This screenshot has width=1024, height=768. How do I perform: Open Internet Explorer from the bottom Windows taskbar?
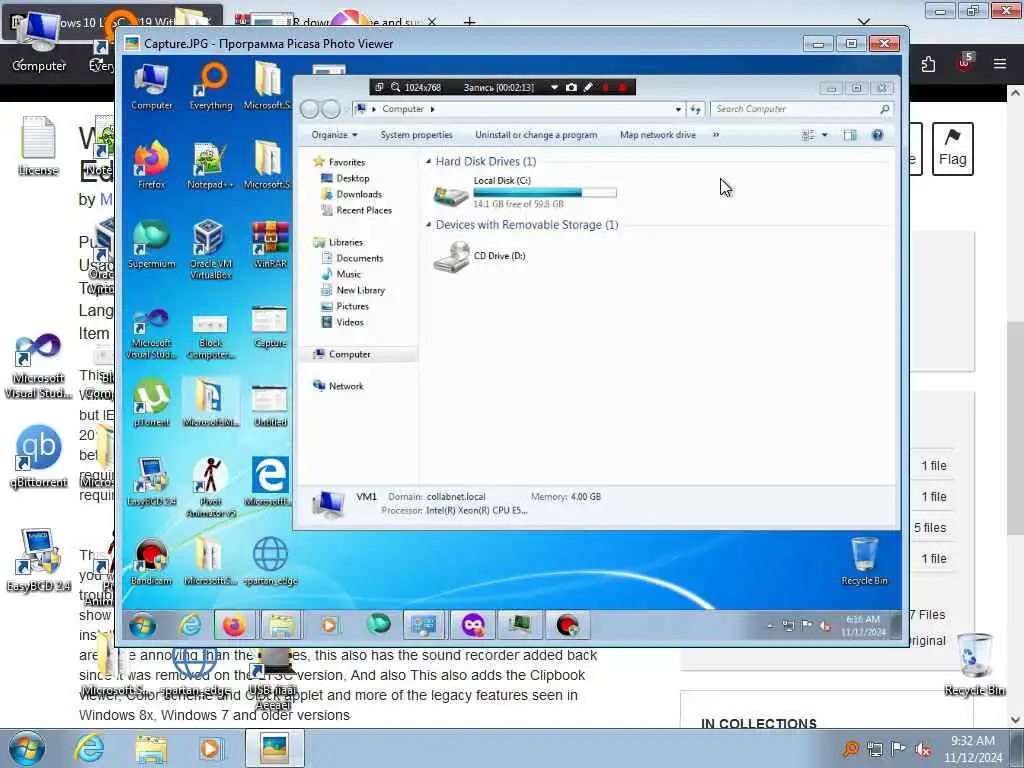[x=89, y=748]
